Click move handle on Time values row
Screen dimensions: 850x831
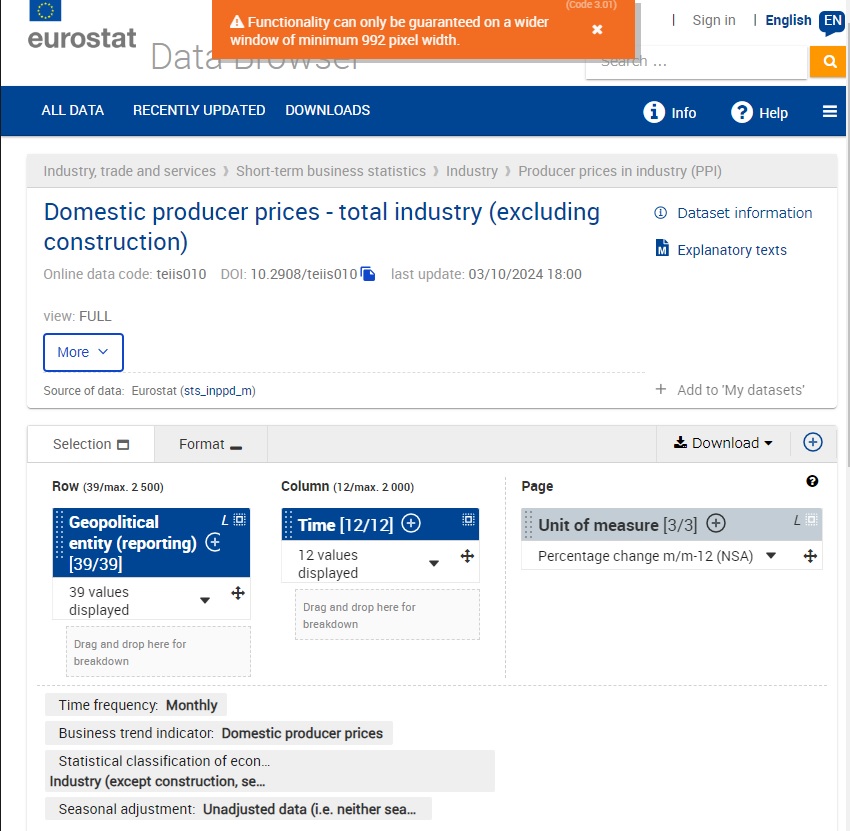pos(467,556)
